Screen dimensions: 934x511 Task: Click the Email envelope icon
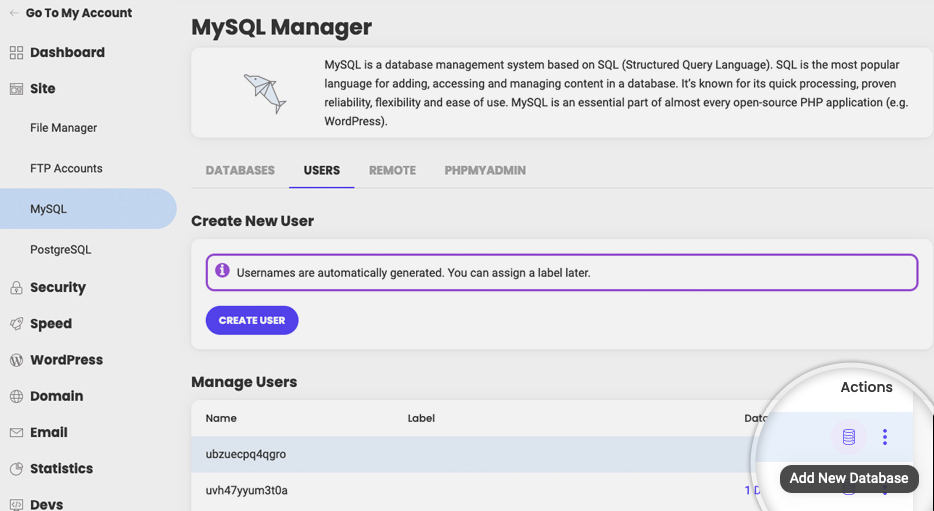pyautogui.click(x=16, y=432)
